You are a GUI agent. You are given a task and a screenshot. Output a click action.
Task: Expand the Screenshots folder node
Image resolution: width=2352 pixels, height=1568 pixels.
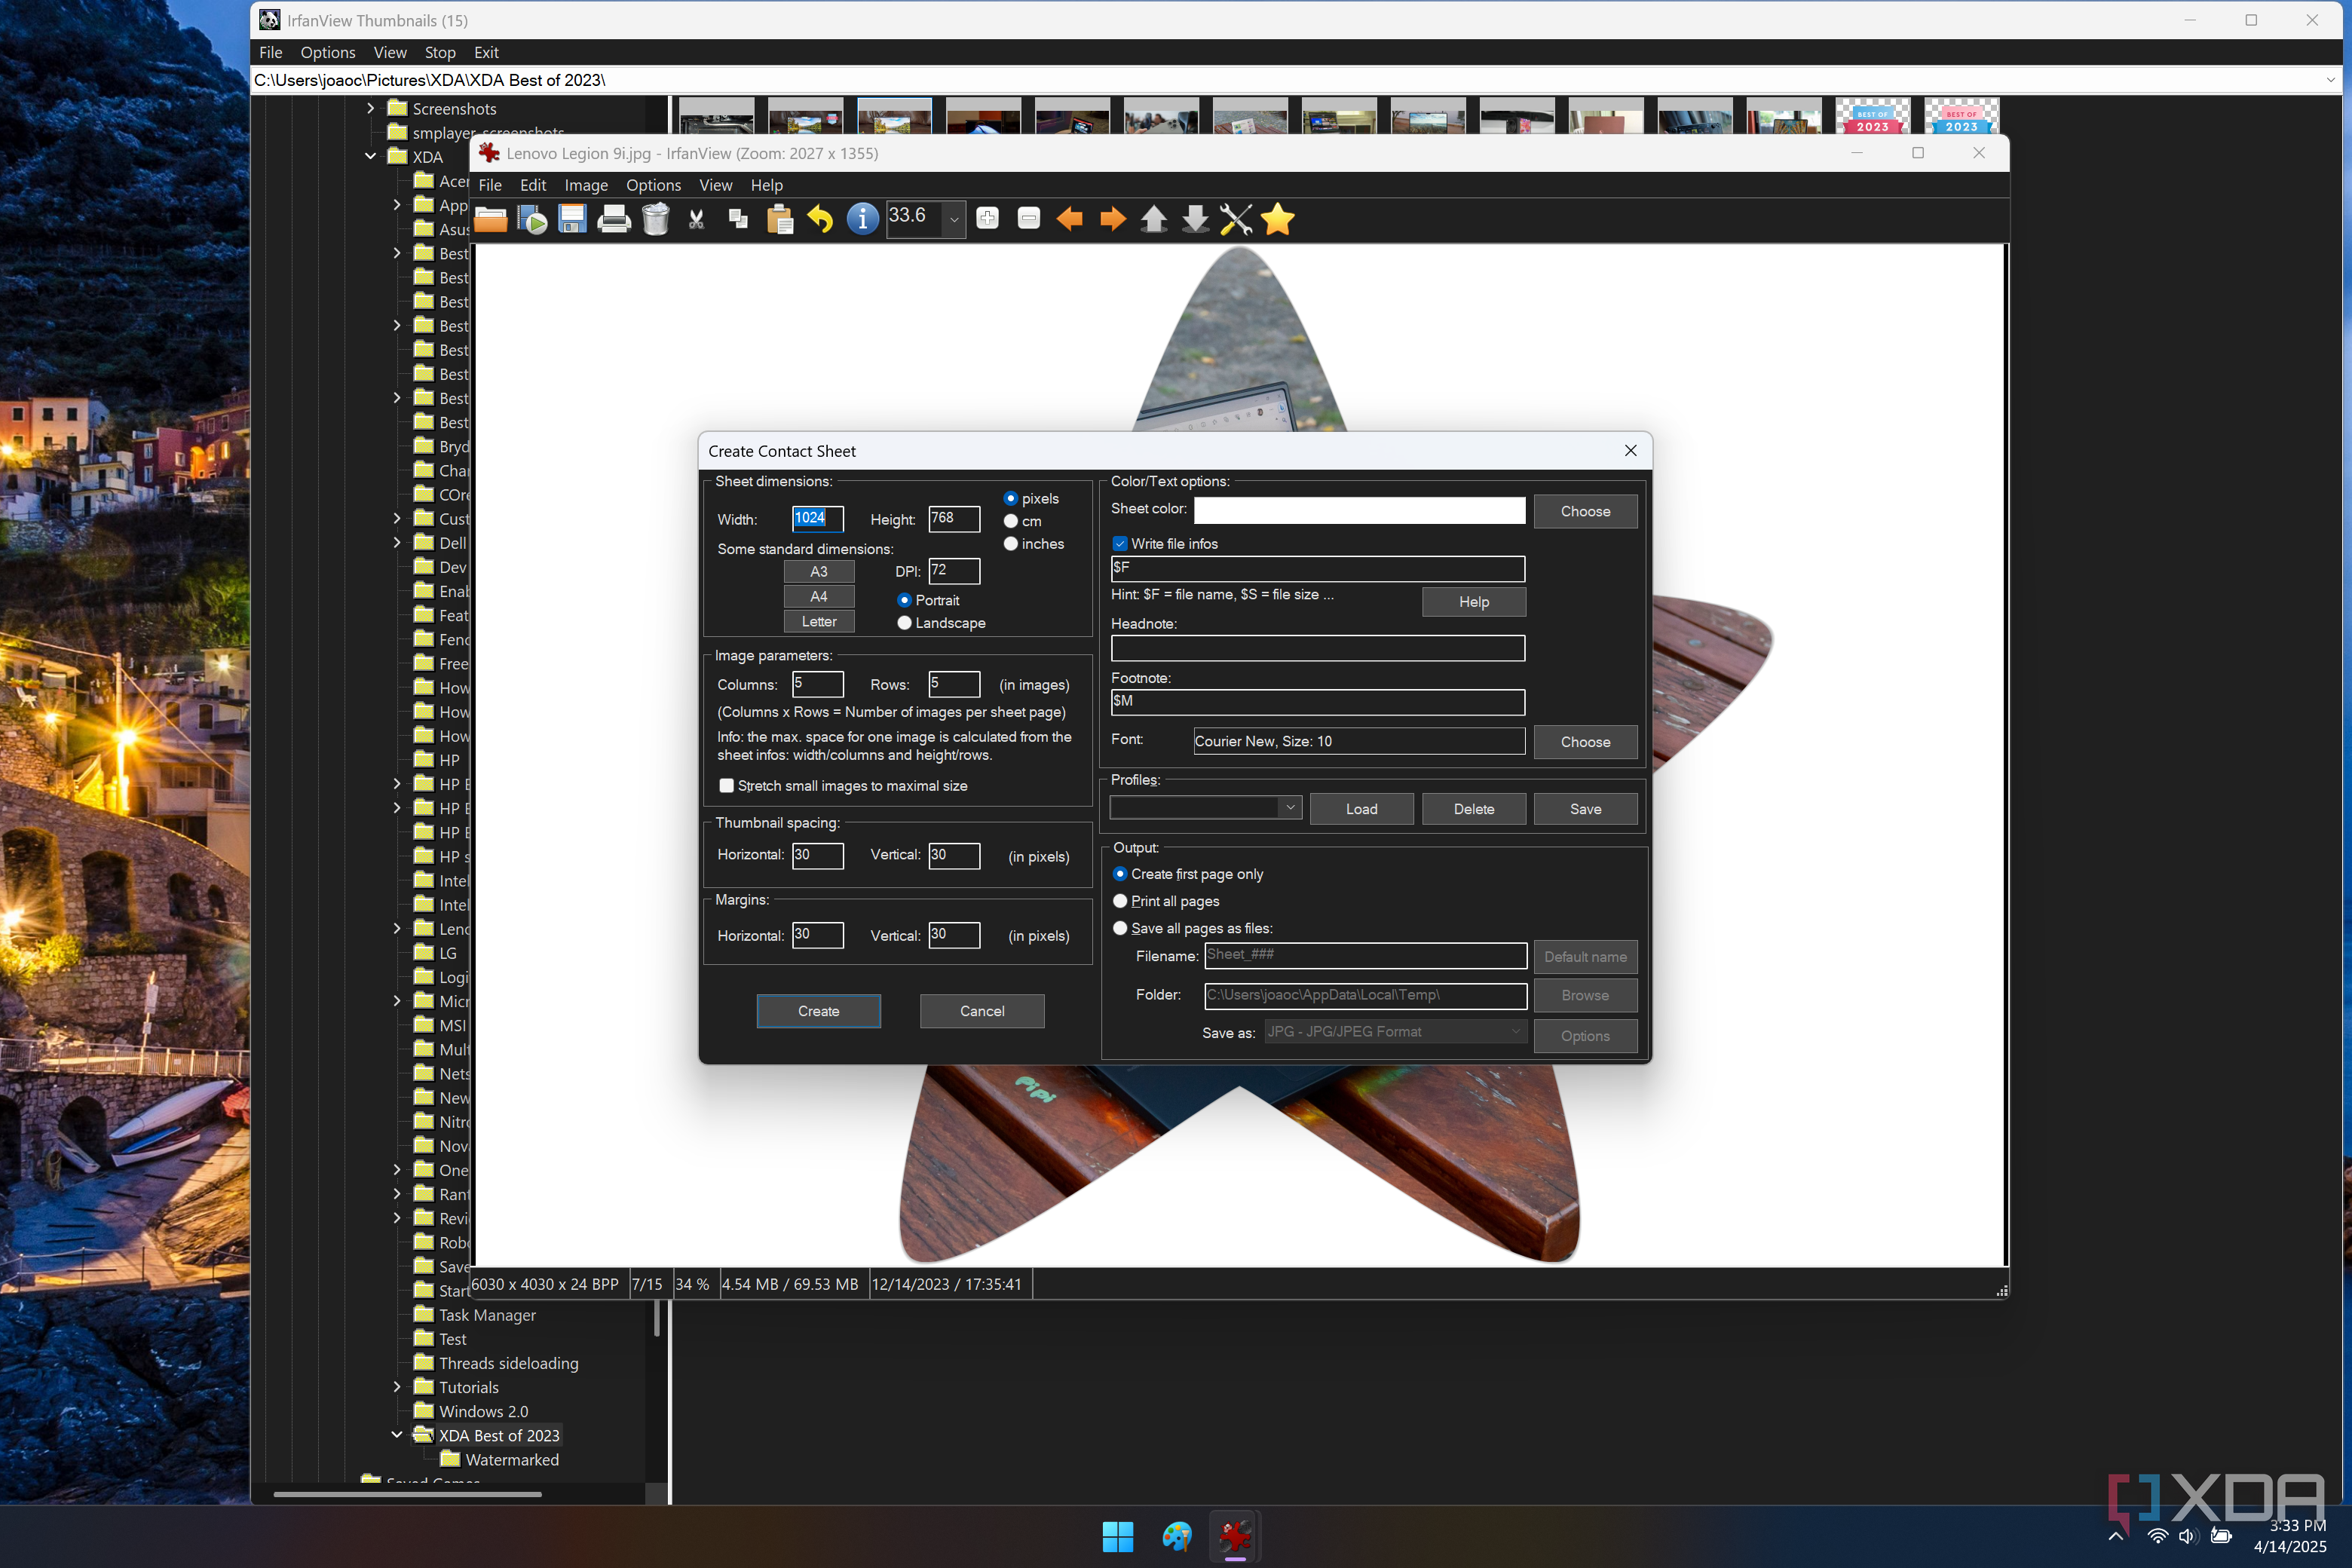pos(370,108)
